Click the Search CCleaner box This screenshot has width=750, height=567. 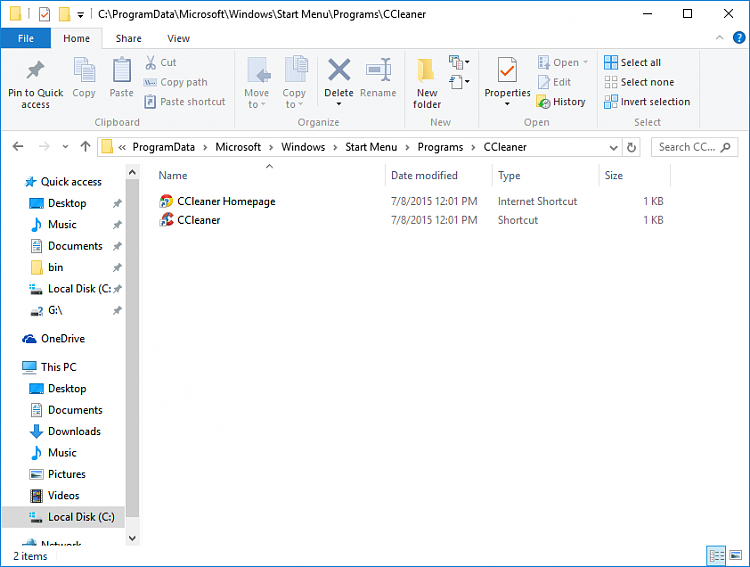pos(695,147)
